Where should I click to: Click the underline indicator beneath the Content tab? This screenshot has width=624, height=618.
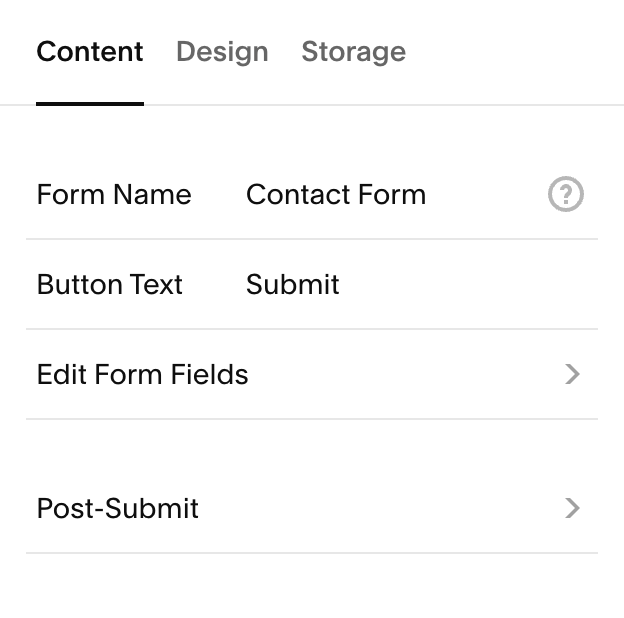pos(90,104)
